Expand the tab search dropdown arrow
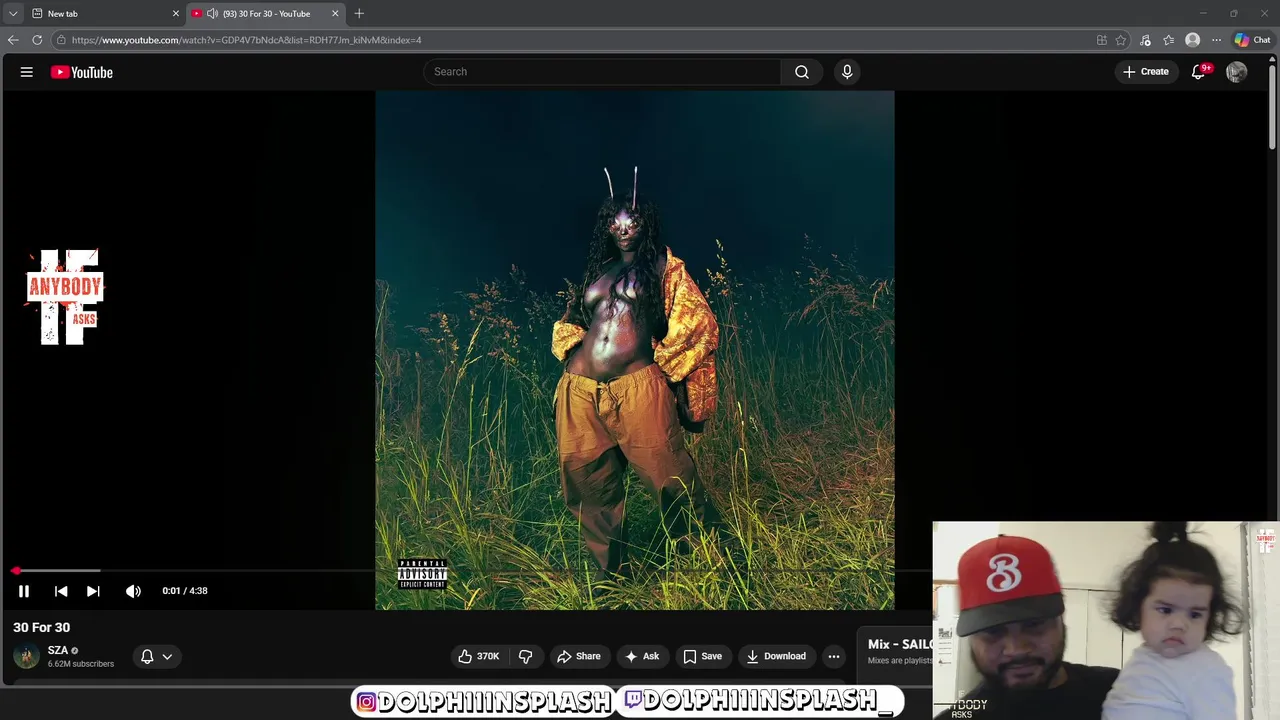This screenshot has width=1280, height=720. (x=13, y=14)
